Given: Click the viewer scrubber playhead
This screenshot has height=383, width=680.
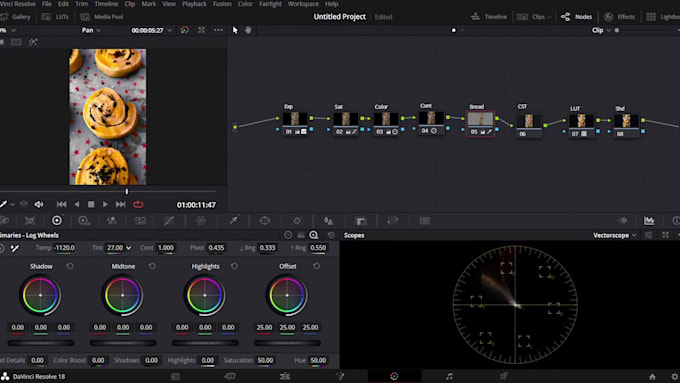Looking at the screenshot, I should 127,191.
